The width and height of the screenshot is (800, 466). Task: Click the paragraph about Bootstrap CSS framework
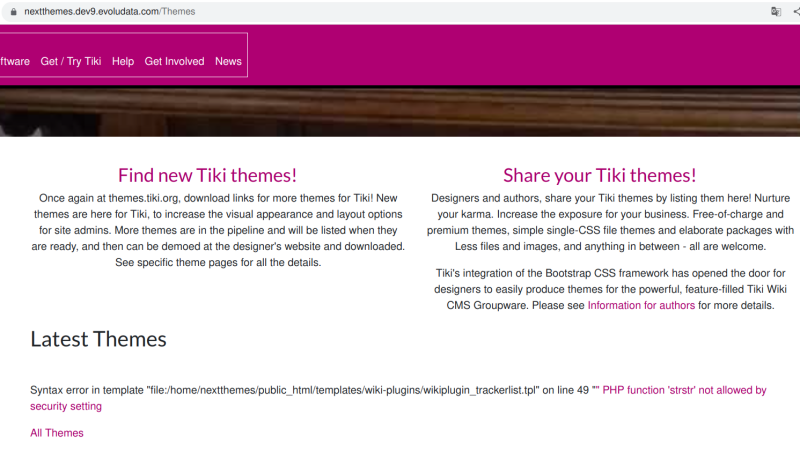[610, 289]
